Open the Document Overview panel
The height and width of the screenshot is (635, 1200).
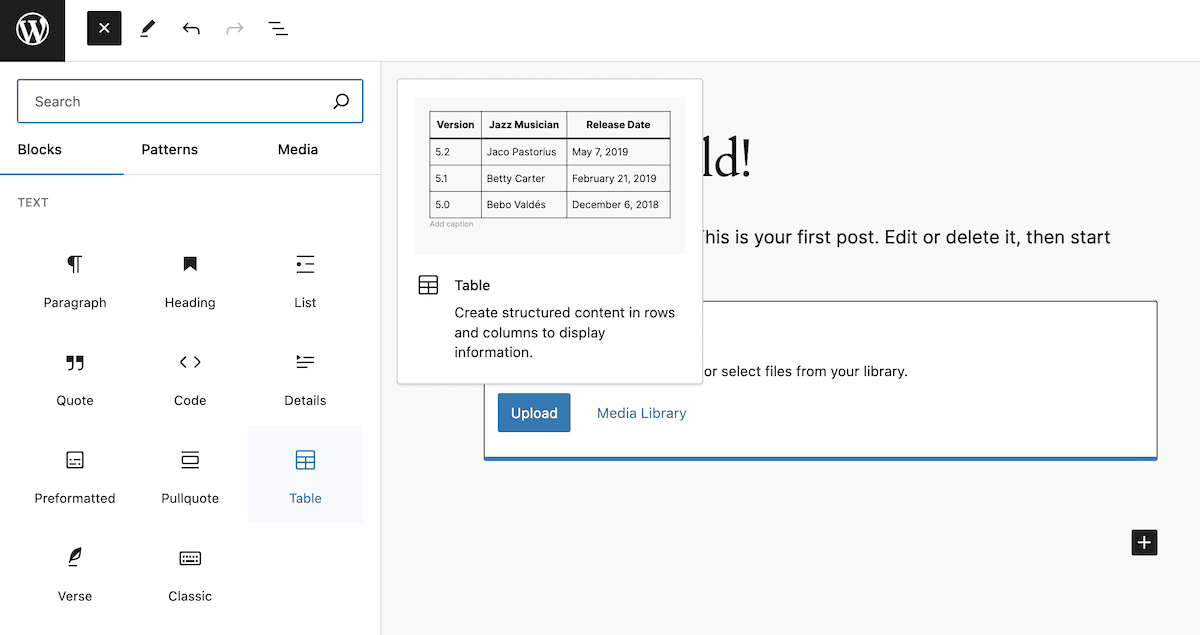(x=277, y=28)
